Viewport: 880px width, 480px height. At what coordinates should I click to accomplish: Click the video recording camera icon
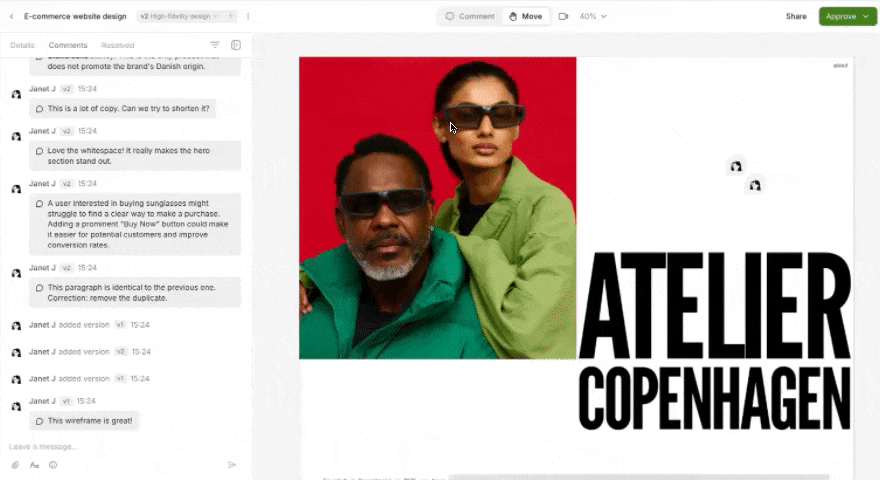point(563,16)
